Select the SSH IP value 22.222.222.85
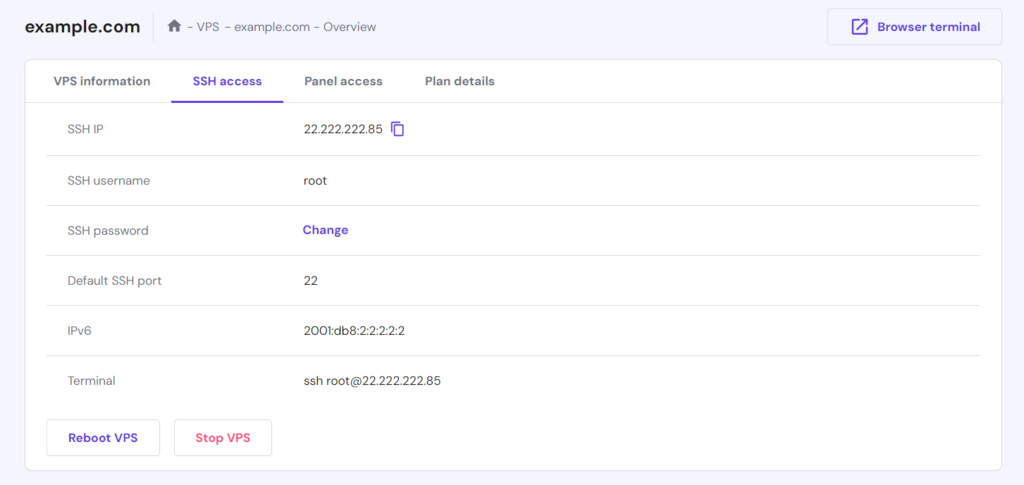 coord(343,129)
